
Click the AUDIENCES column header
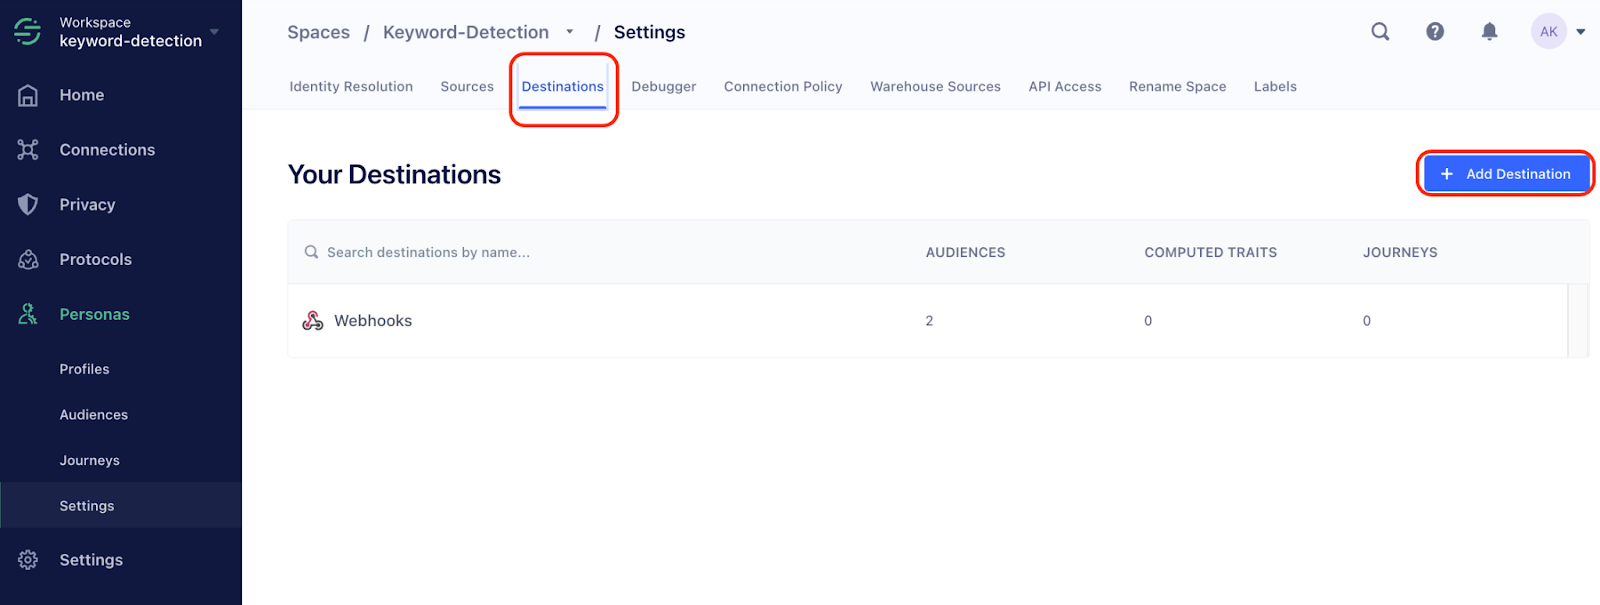965,252
